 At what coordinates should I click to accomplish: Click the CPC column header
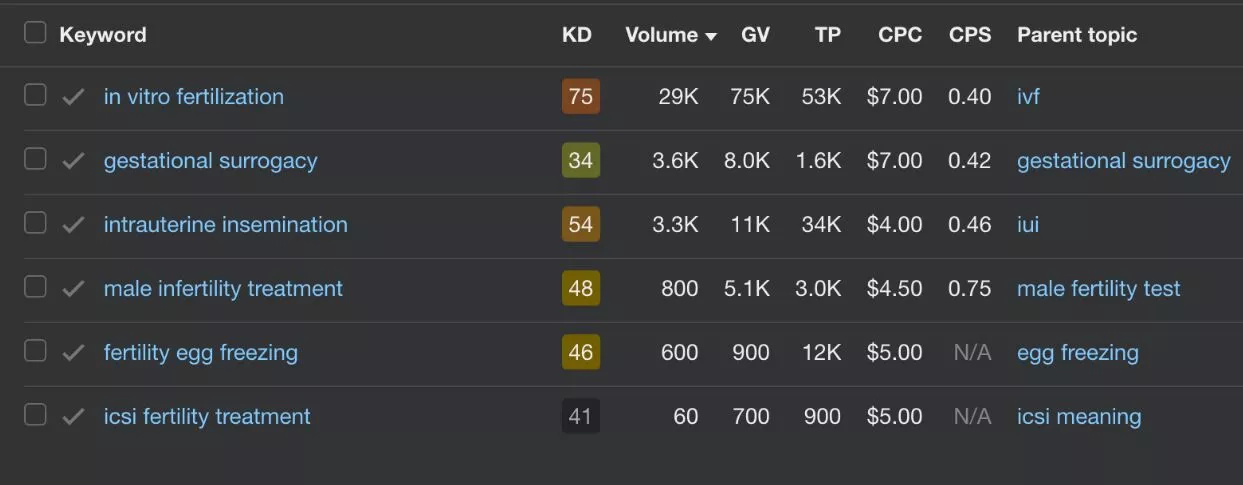click(x=900, y=35)
